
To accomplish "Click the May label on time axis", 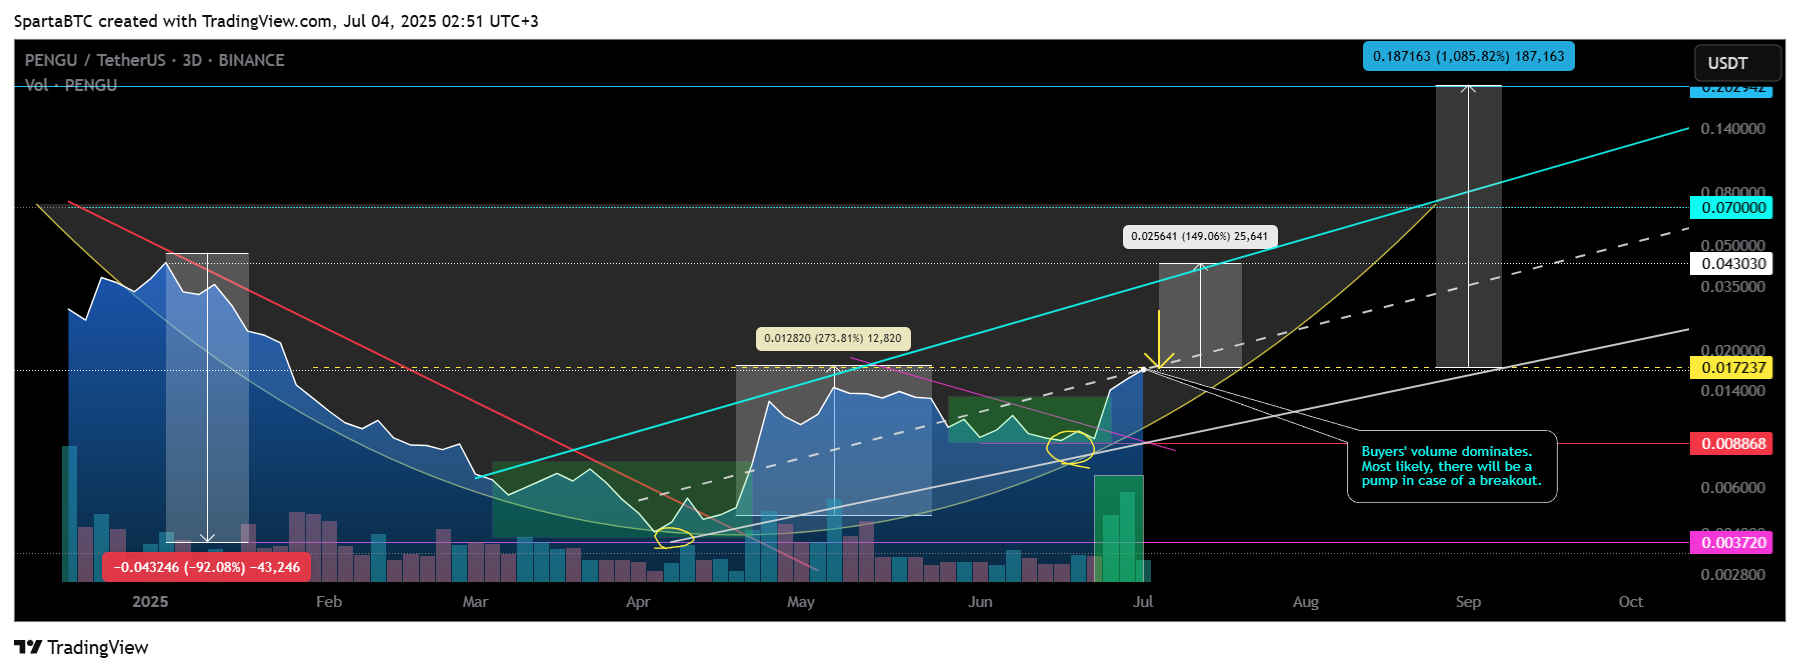I will [x=801, y=602].
